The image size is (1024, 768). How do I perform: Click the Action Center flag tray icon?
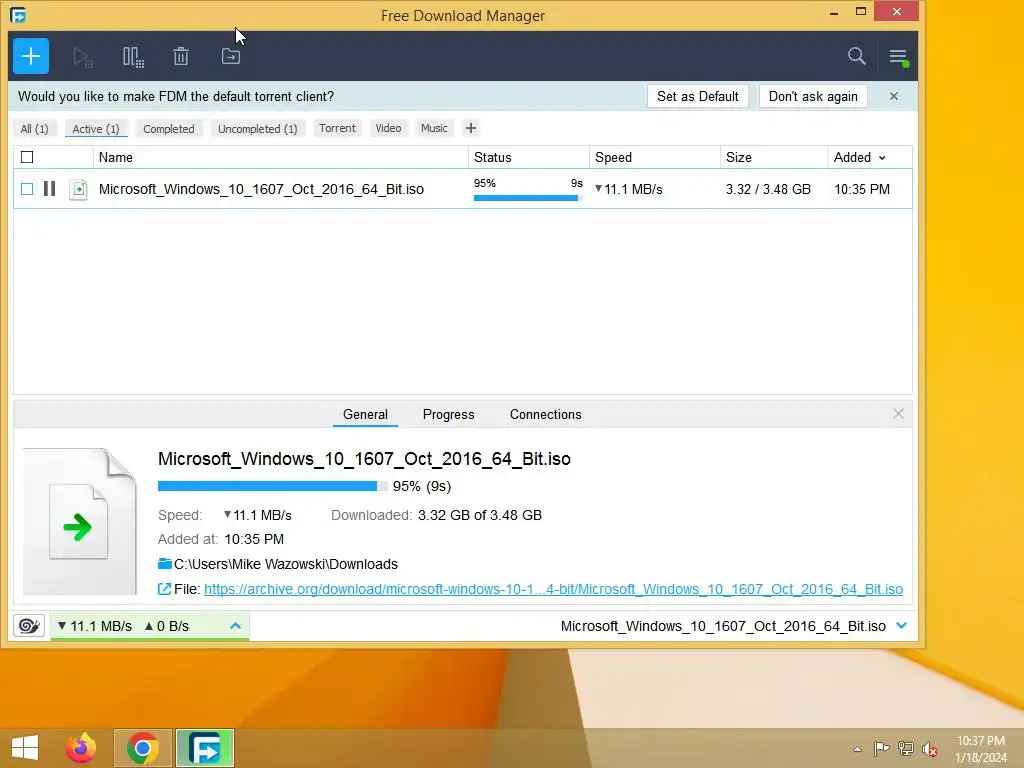point(882,748)
